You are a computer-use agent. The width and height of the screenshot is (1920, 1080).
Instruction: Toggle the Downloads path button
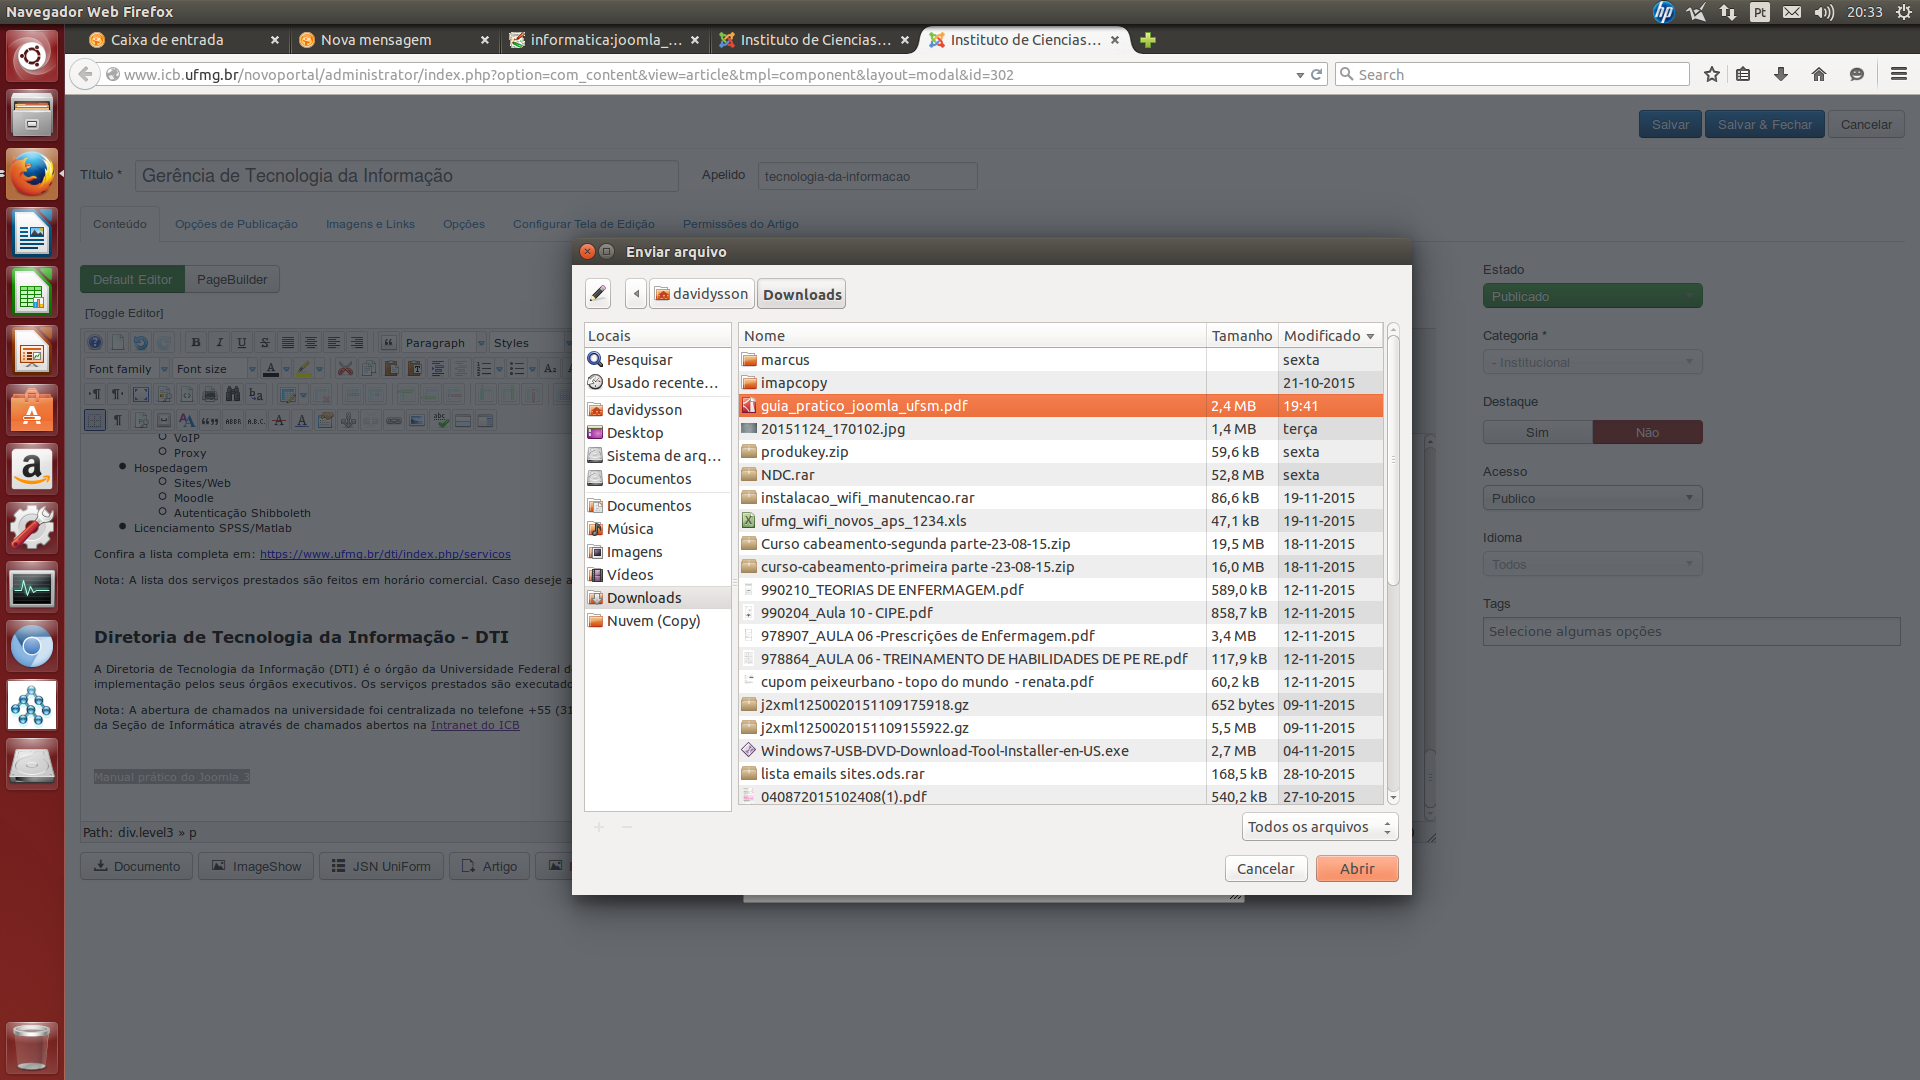802,294
